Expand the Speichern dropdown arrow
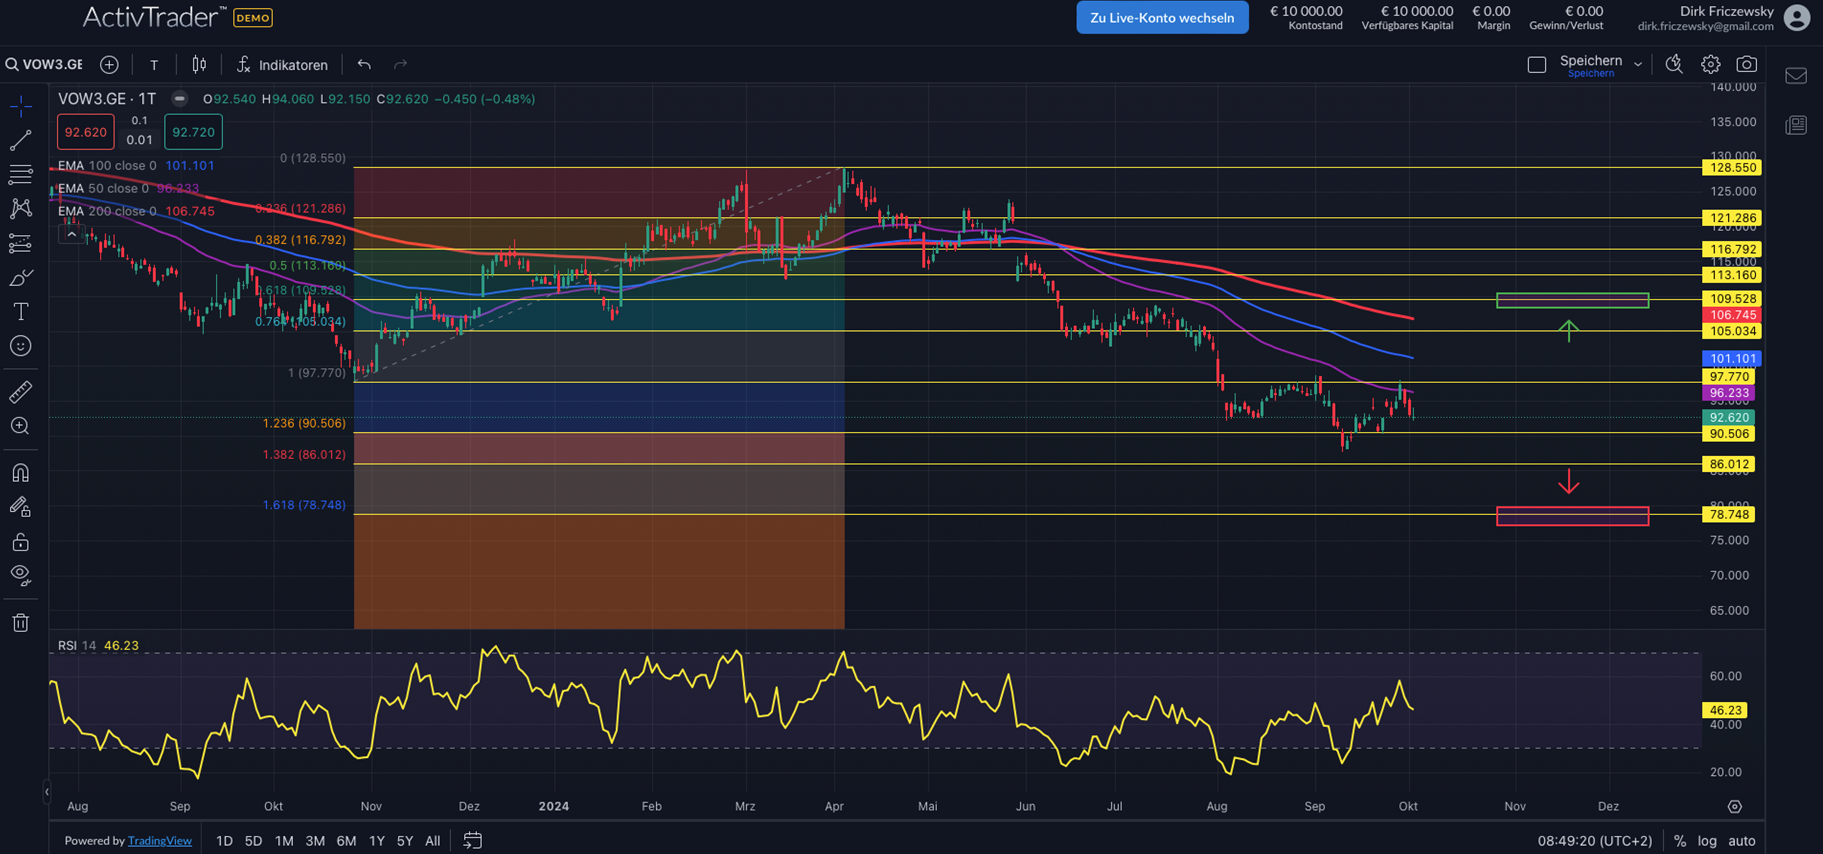The height and width of the screenshot is (854, 1823). (1638, 64)
